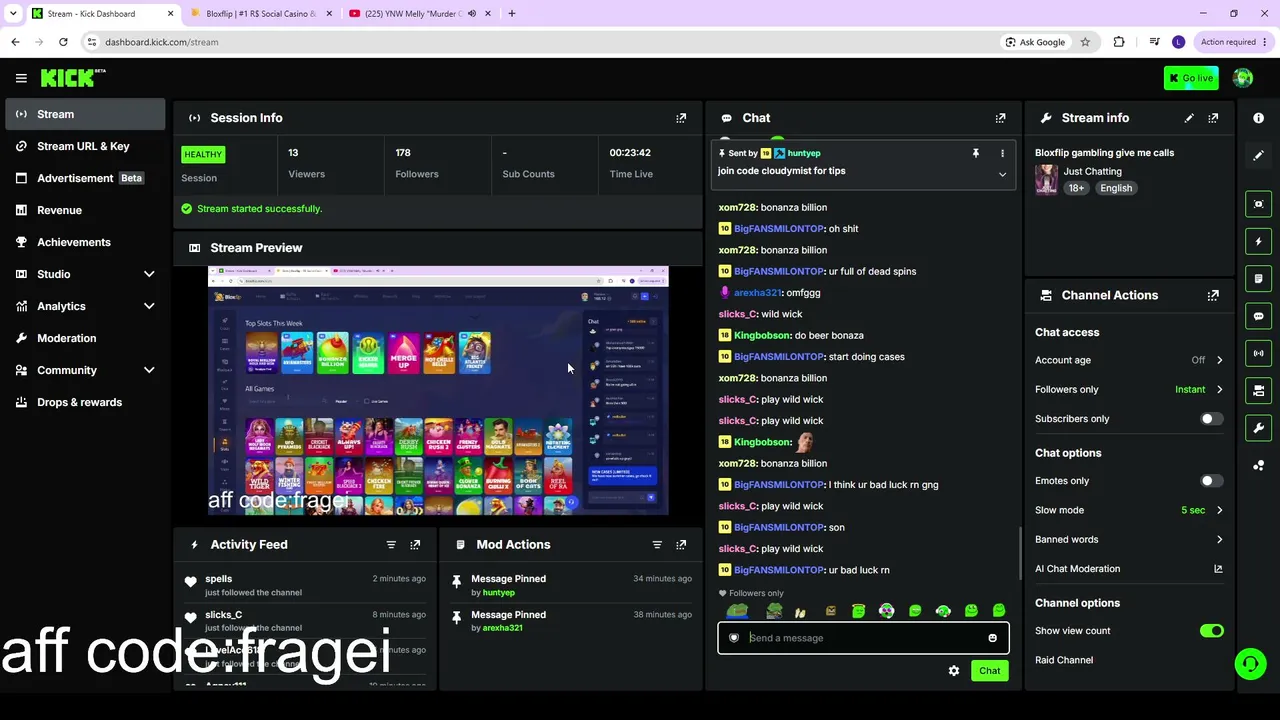Click the Kick logo

pos(73,78)
